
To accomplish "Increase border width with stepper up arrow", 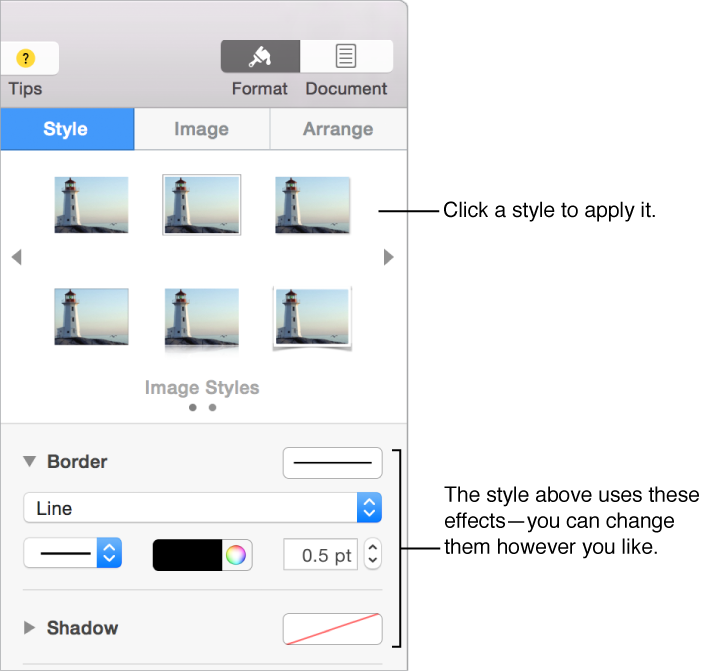I will (x=373, y=547).
